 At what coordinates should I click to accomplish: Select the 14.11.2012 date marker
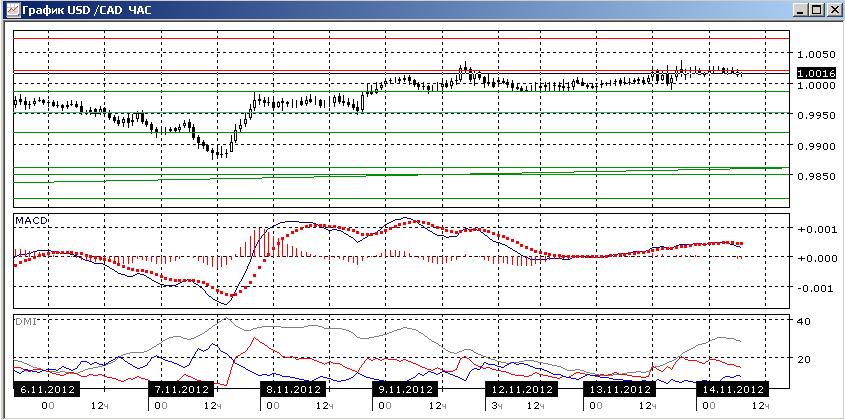point(731,389)
